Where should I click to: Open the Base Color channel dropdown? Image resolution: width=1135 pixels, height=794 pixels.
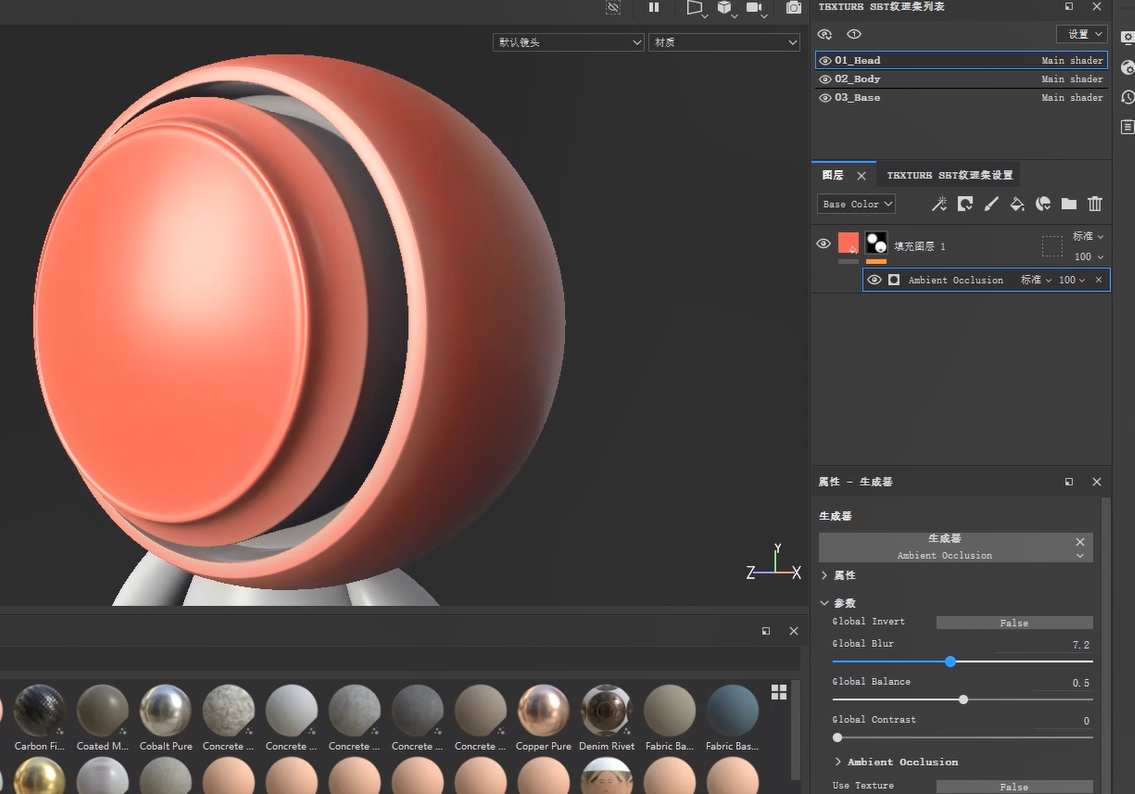tap(856, 204)
